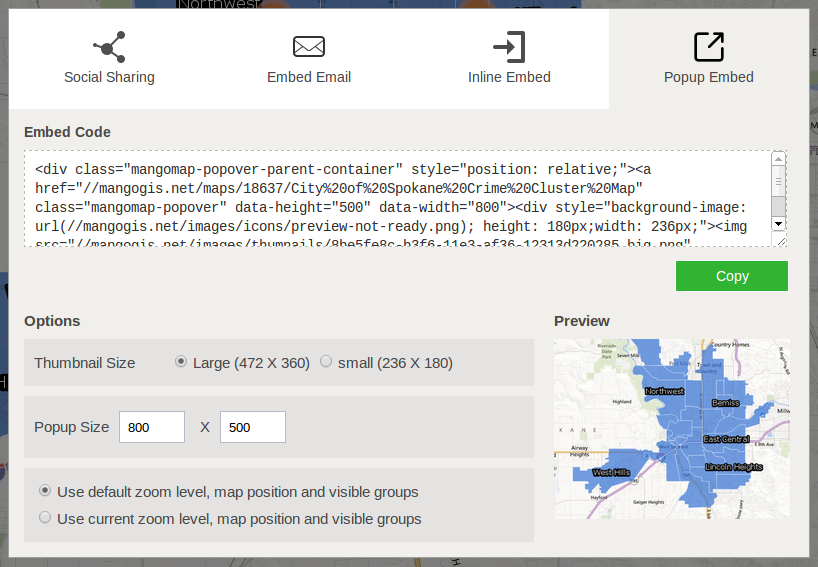This screenshot has width=818, height=567.
Task: Select the Popup Embed tab label
Action: point(708,77)
